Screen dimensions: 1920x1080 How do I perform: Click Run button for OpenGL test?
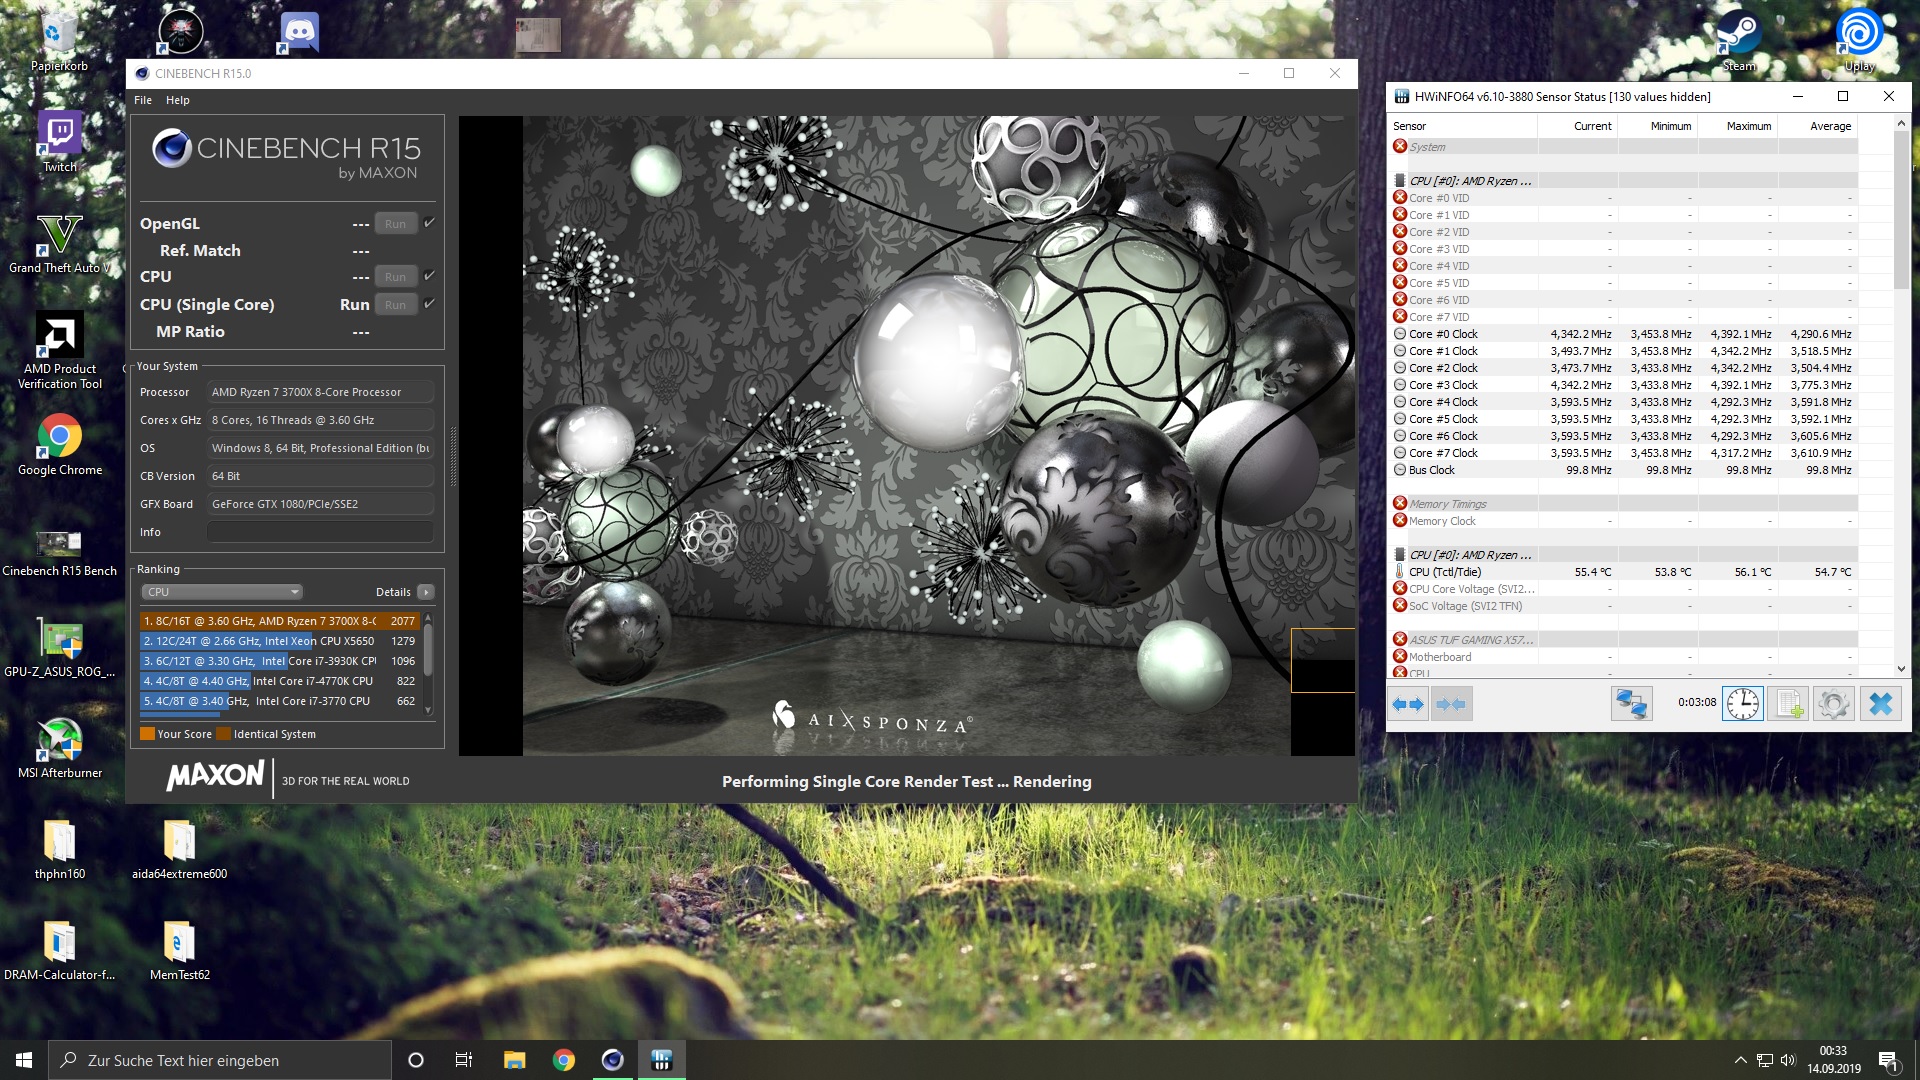tap(396, 224)
